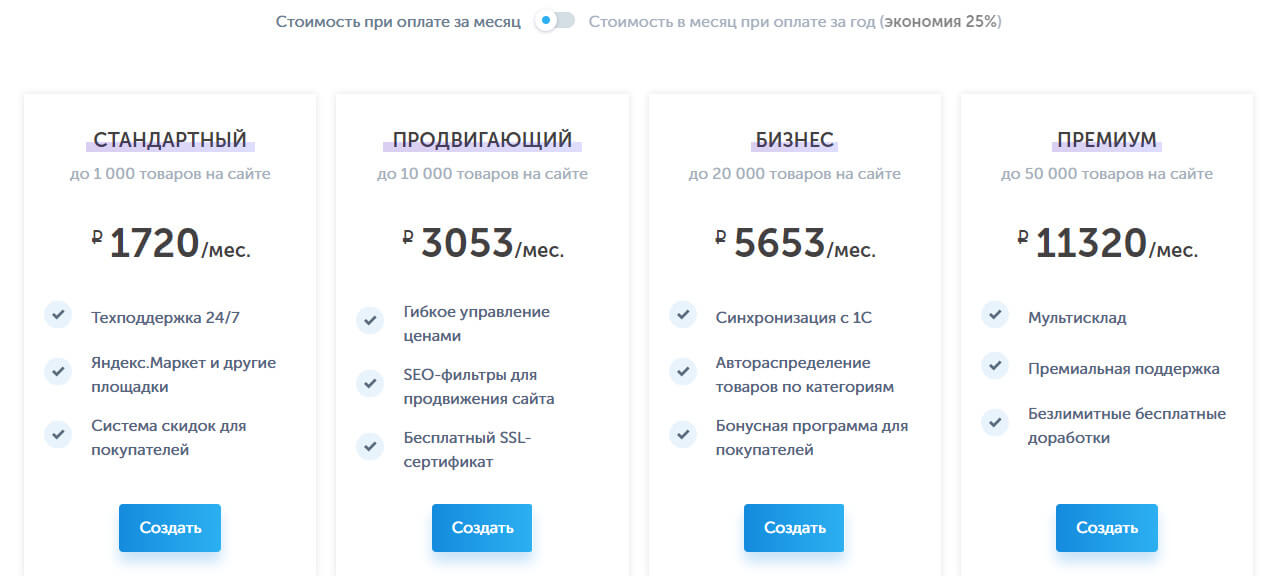Image resolution: width=1277 pixels, height=576 pixels.
Task: Select the СТАНДАРТНЫЙ plan title
Action: (169, 139)
